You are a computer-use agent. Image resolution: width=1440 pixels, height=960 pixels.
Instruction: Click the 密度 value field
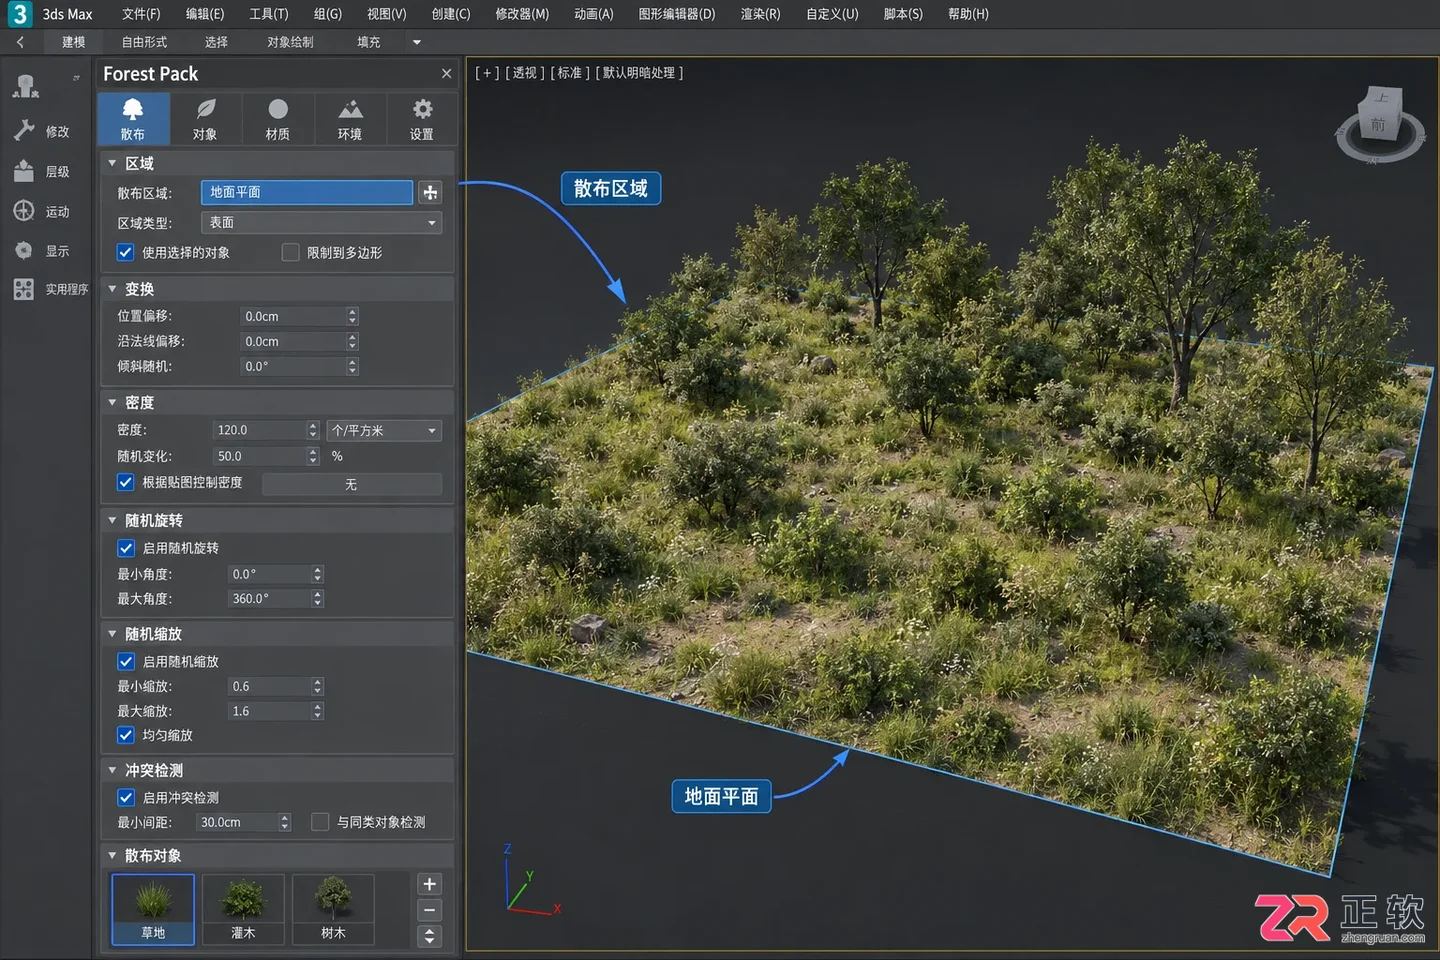click(260, 430)
